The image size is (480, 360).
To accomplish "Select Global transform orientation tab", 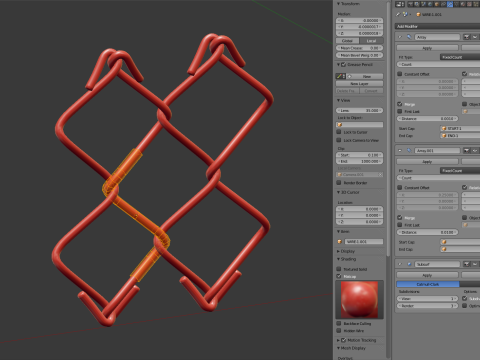I will 347,41.
